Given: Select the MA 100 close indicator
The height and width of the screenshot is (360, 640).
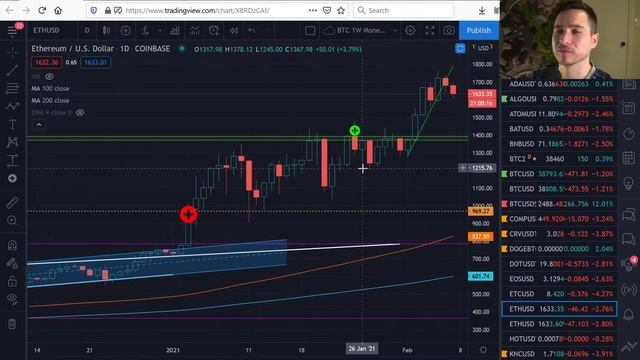Looking at the screenshot, I should pyautogui.click(x=50, y=89).
